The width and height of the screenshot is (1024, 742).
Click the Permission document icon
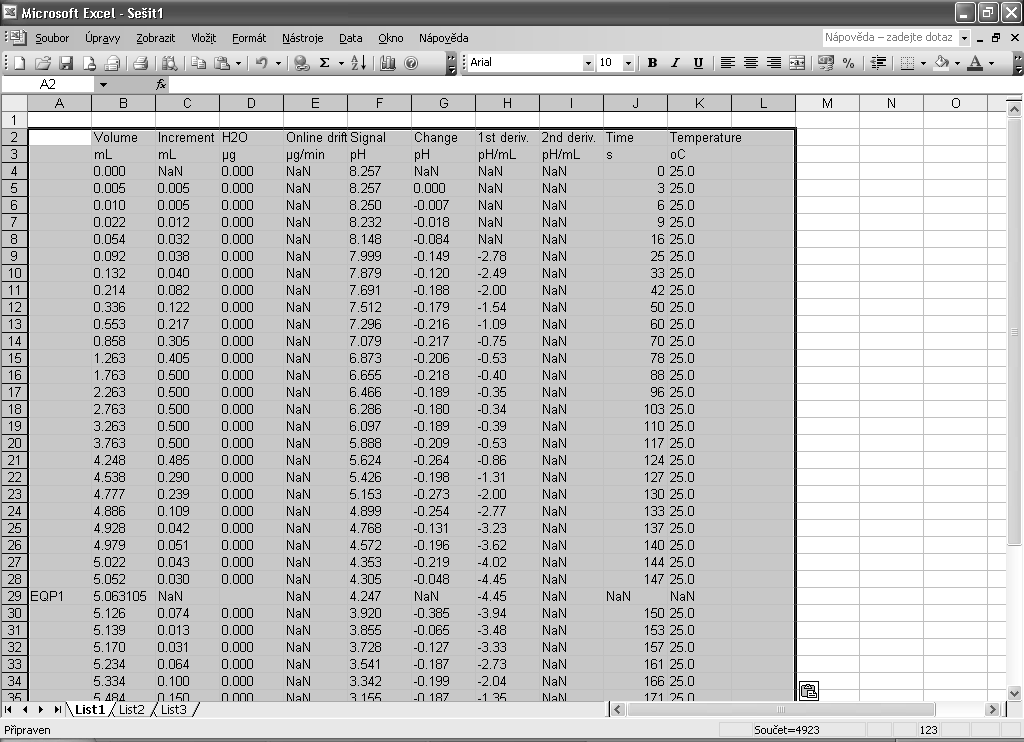(89, 63)
